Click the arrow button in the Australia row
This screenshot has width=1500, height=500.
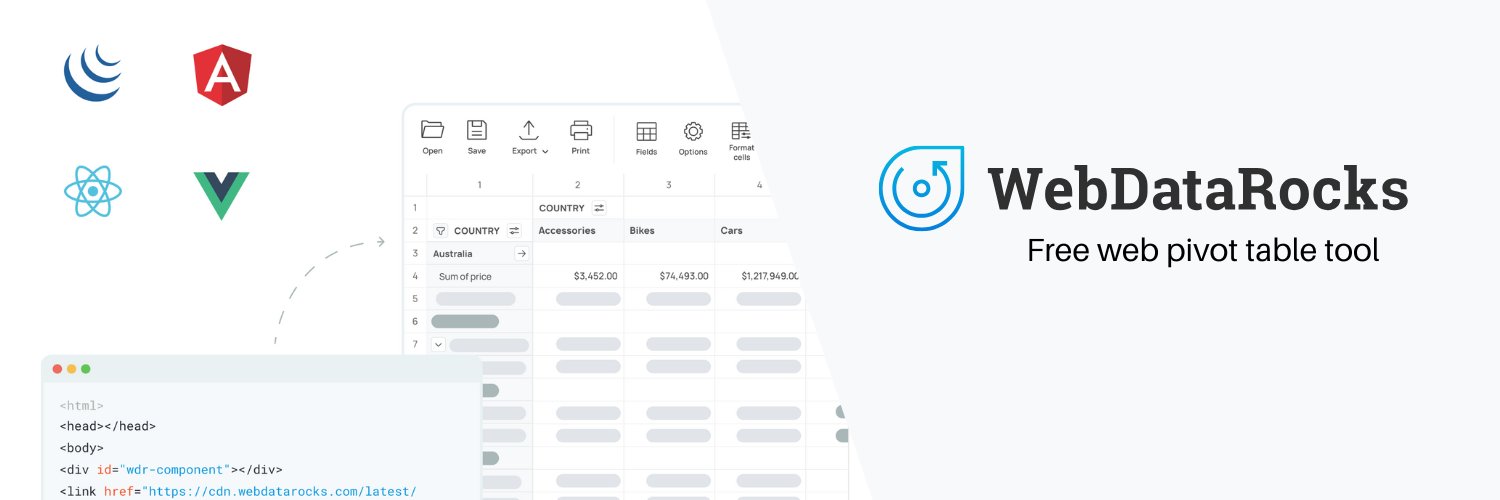click(521, 254)
